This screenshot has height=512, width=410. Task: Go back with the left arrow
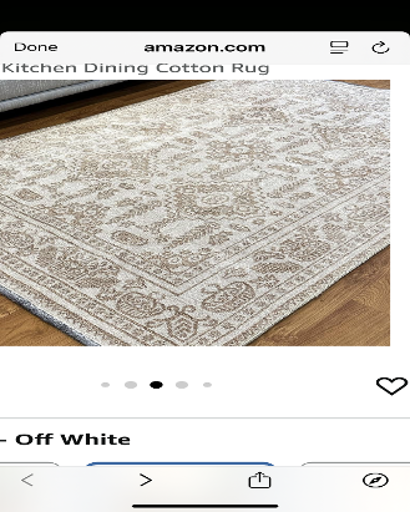[x=27, y=480]
